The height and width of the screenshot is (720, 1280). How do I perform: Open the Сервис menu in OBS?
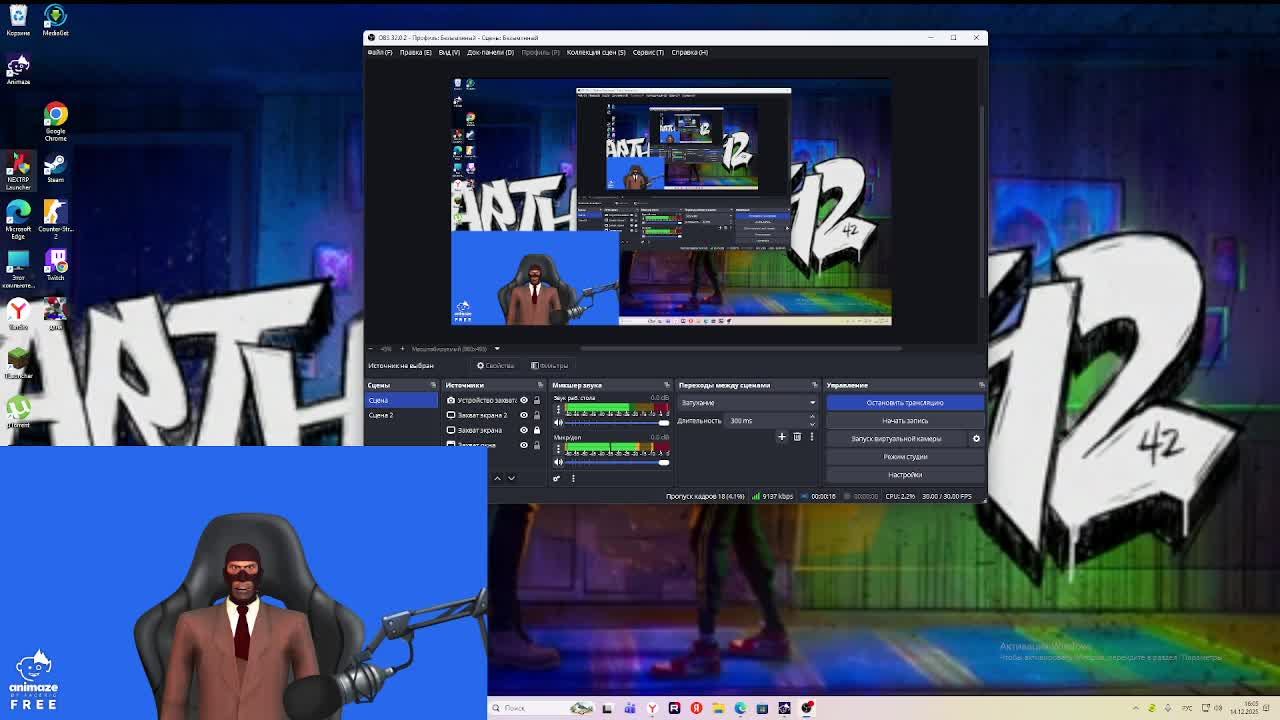(x=648, y=52)
